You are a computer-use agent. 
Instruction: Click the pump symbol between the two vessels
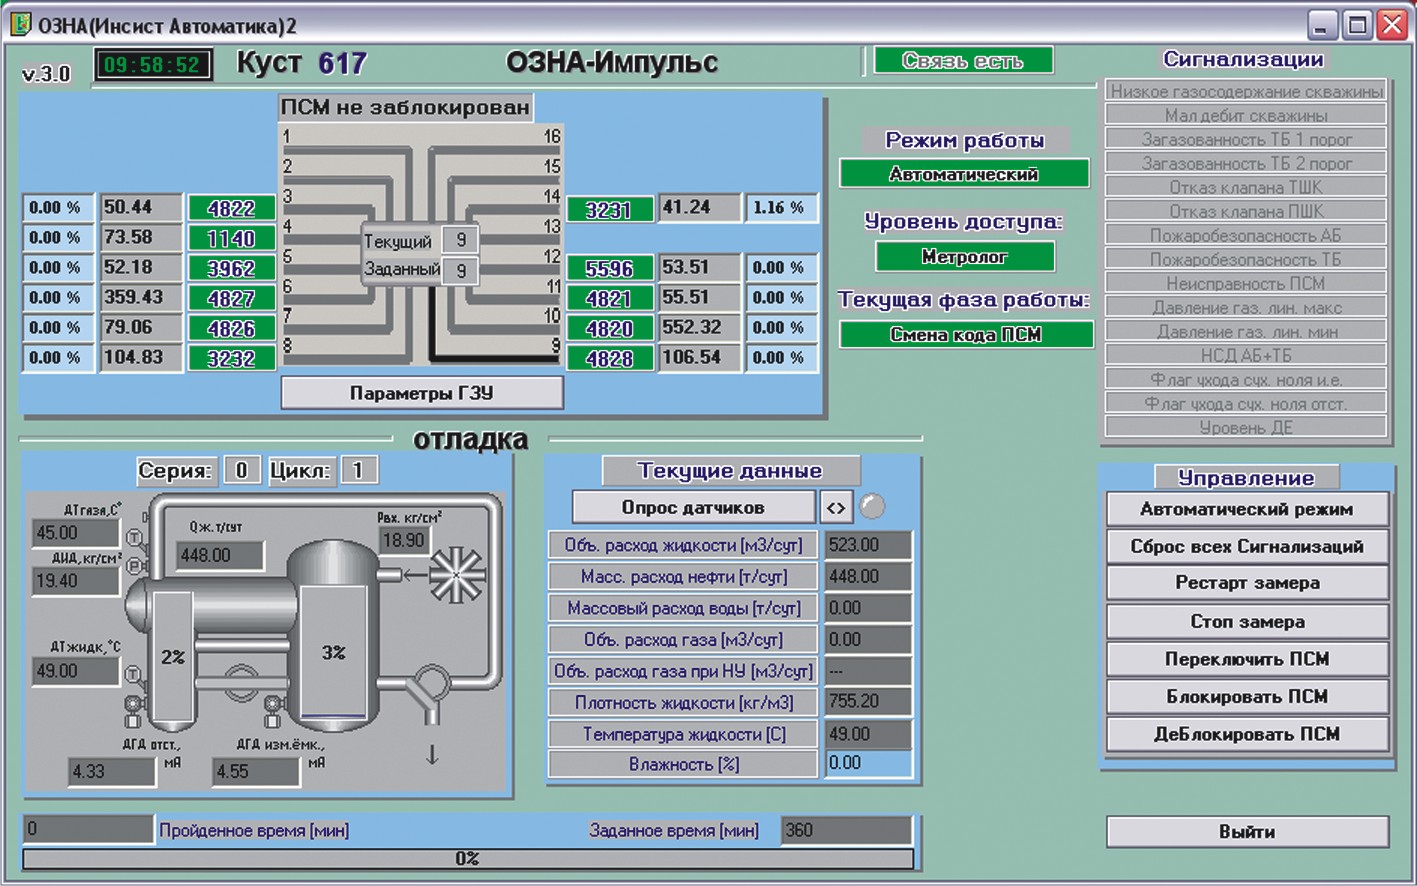pos(240,684)
